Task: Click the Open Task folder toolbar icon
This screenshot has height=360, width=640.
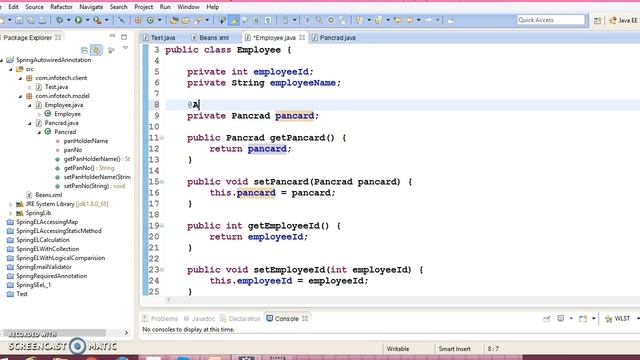Action: click(185, 20)
